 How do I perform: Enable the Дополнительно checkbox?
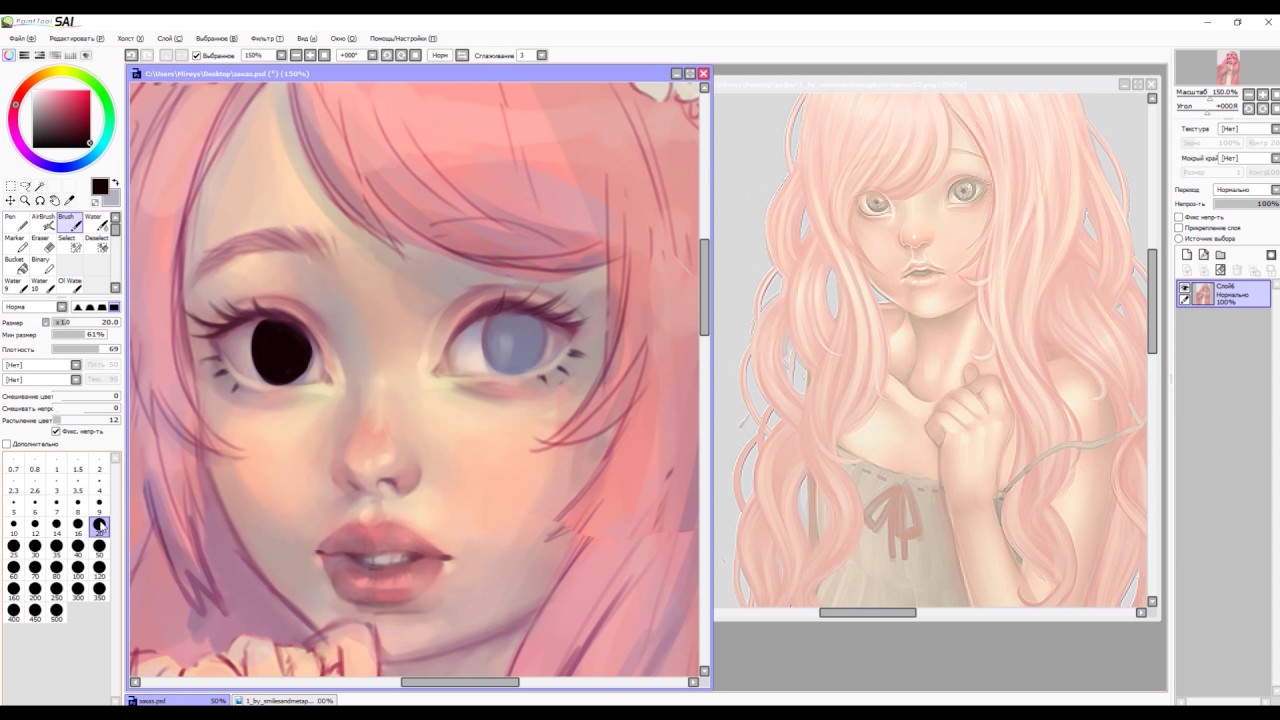pyautogui.click(x=7, y=444)
